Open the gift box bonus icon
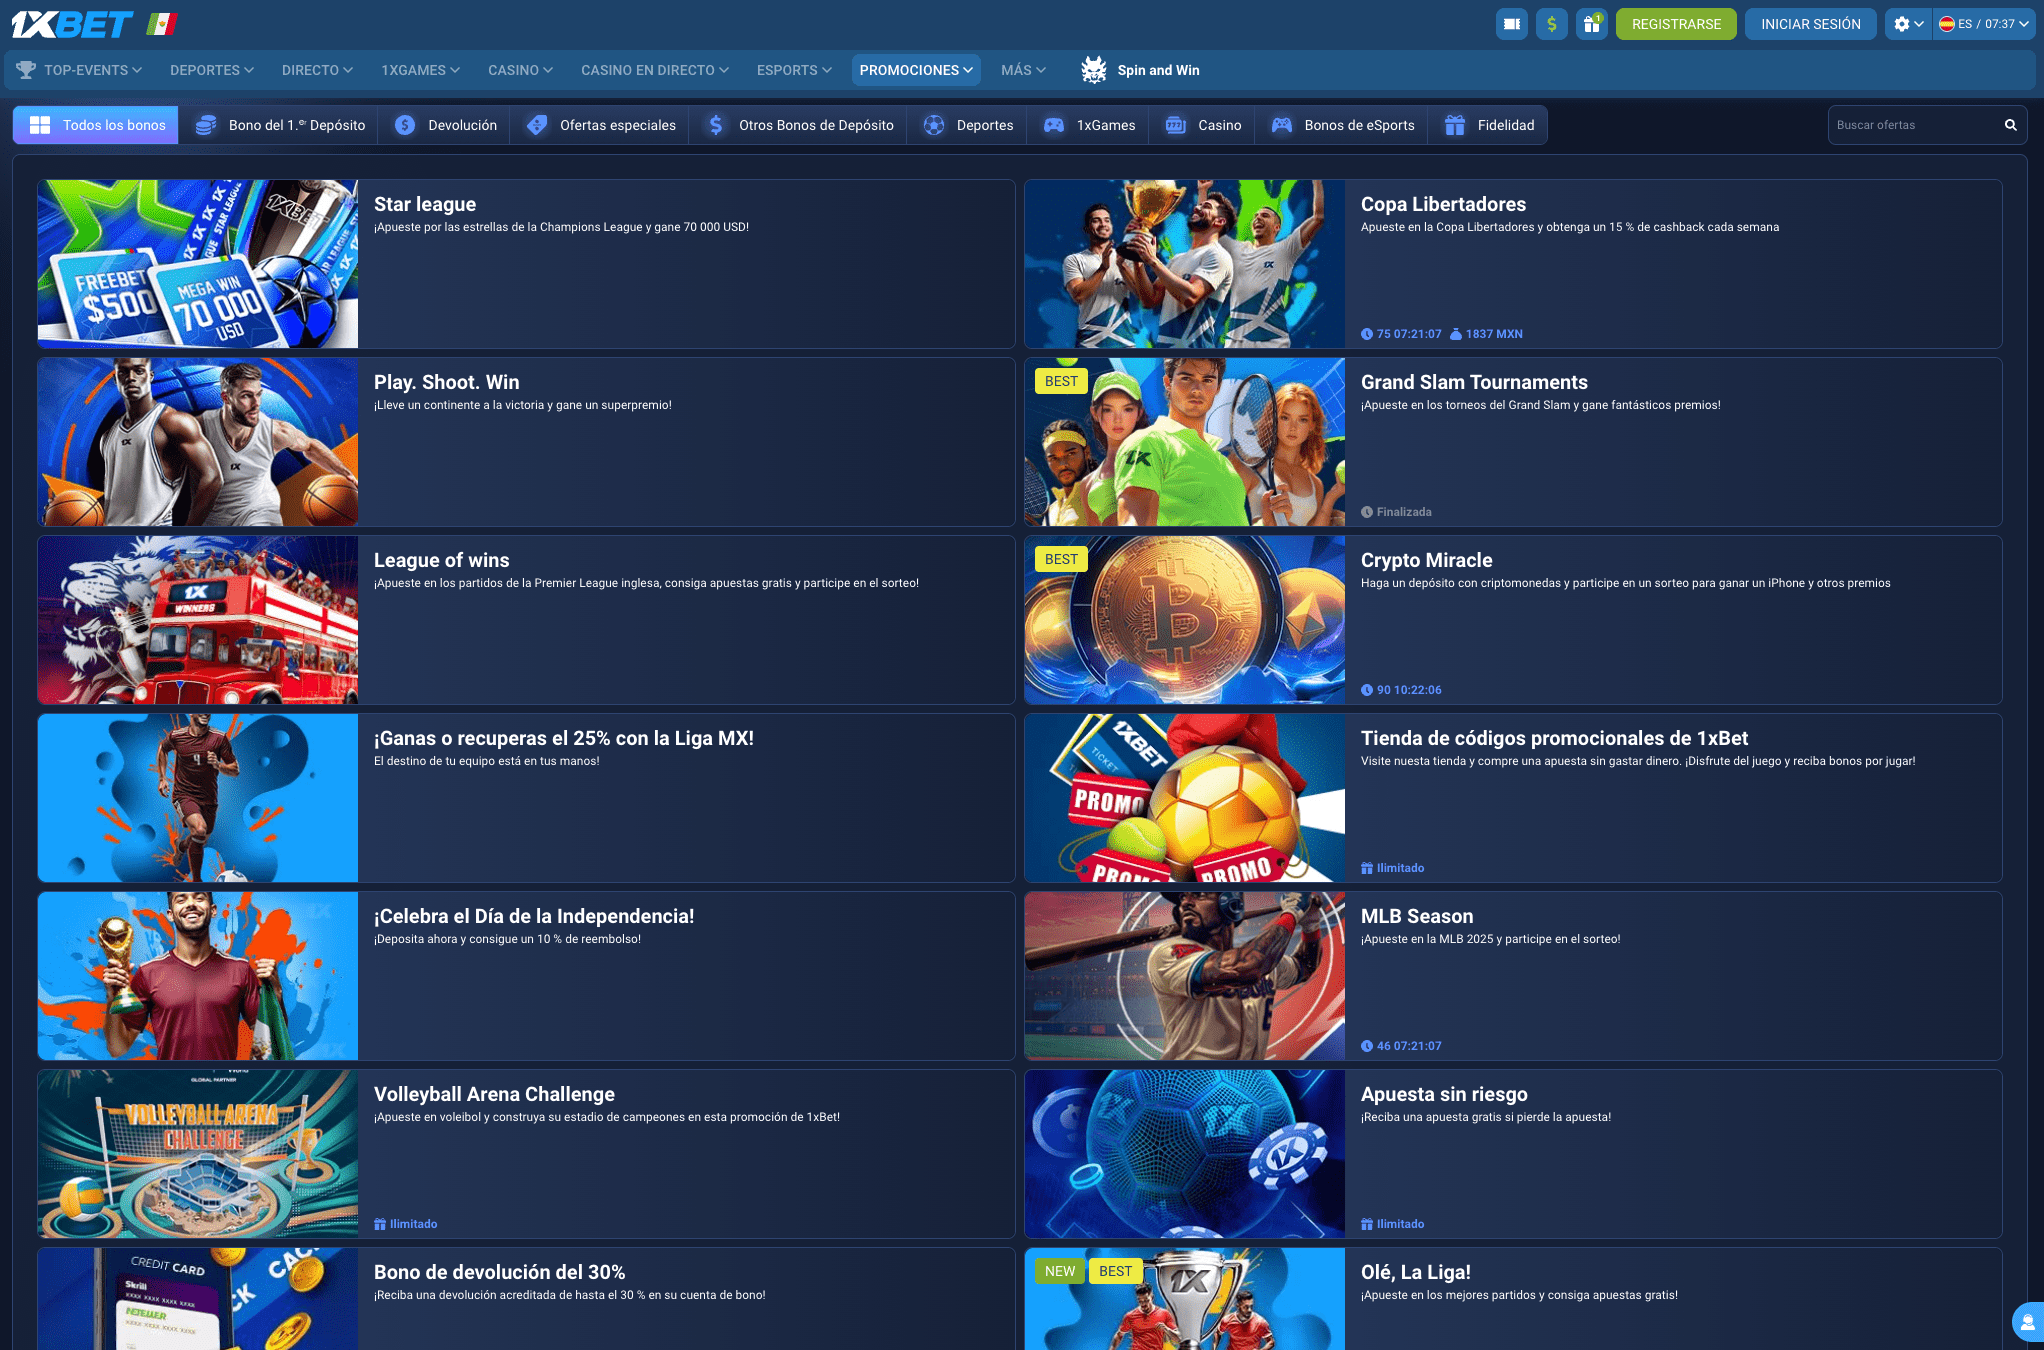 [x=1591, y=24]
